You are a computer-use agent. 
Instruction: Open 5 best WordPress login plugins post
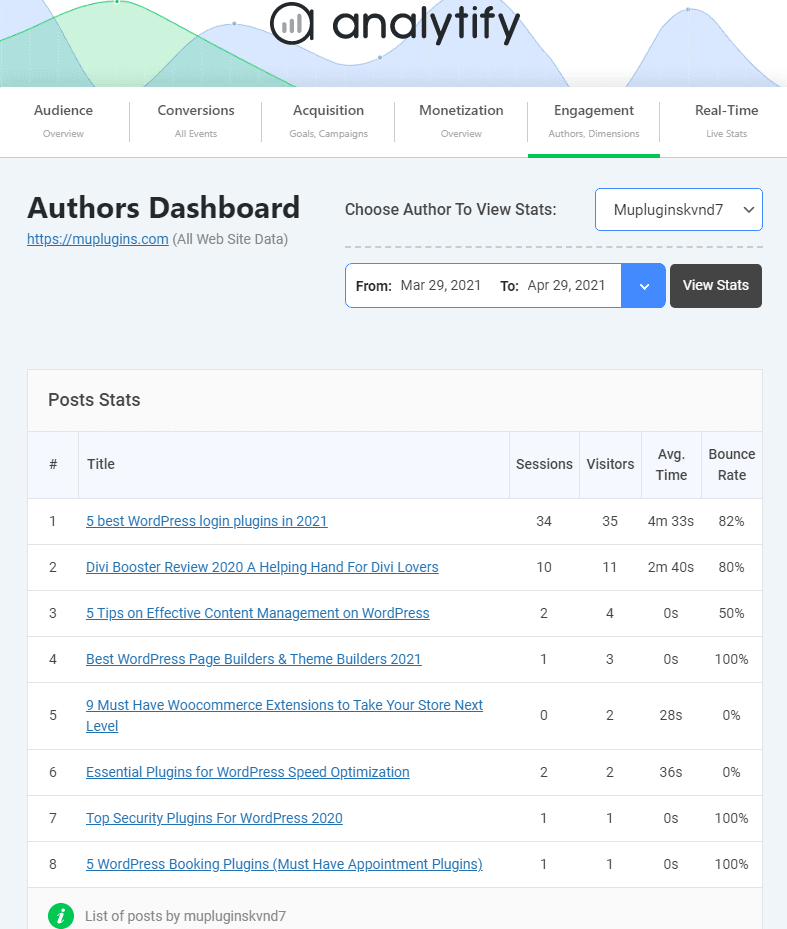tap(207, 521)
